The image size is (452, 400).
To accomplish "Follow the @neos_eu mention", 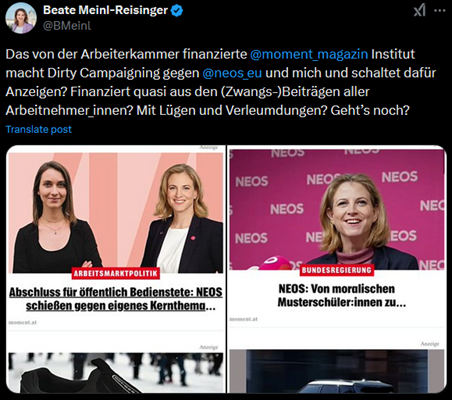I will [232, 73].
